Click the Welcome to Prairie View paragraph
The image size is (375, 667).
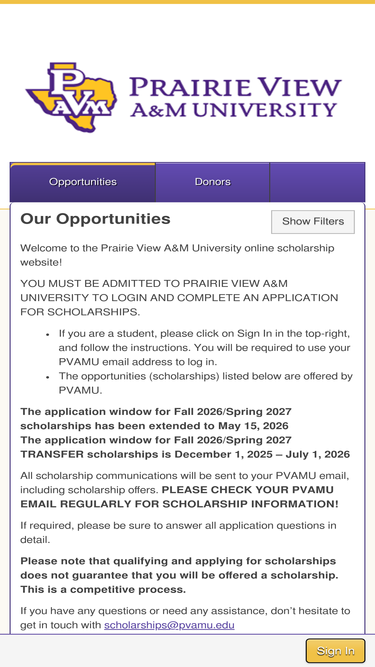(x=177, y=255)
